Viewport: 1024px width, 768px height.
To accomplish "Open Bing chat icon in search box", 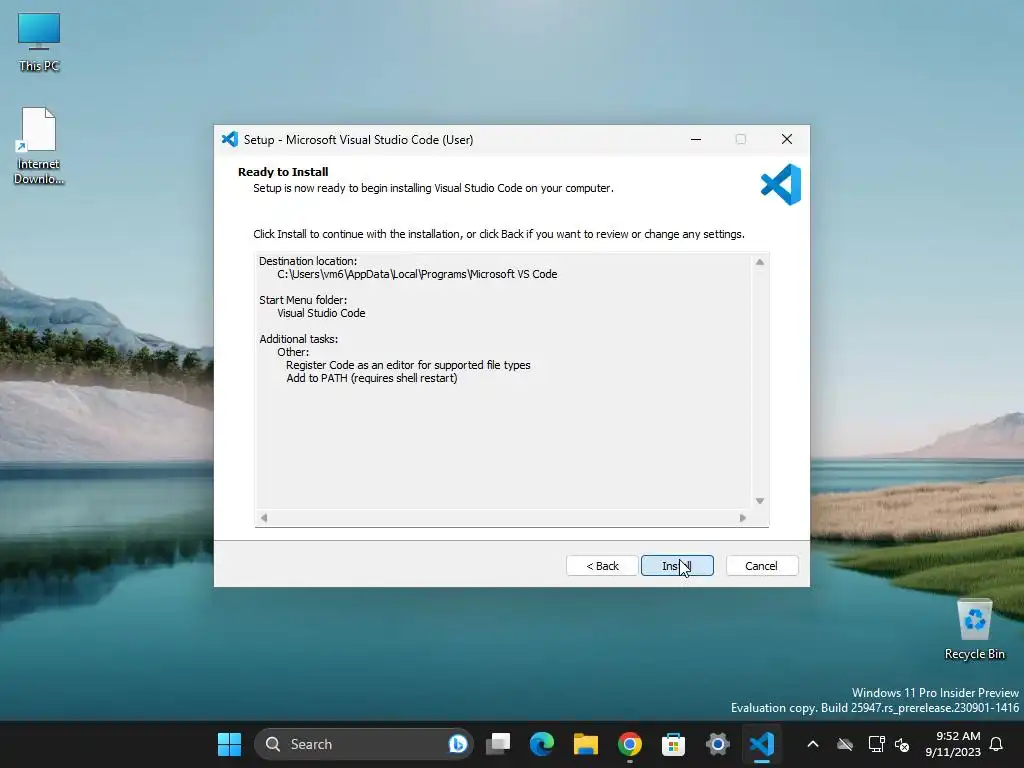I will point(458,744).
